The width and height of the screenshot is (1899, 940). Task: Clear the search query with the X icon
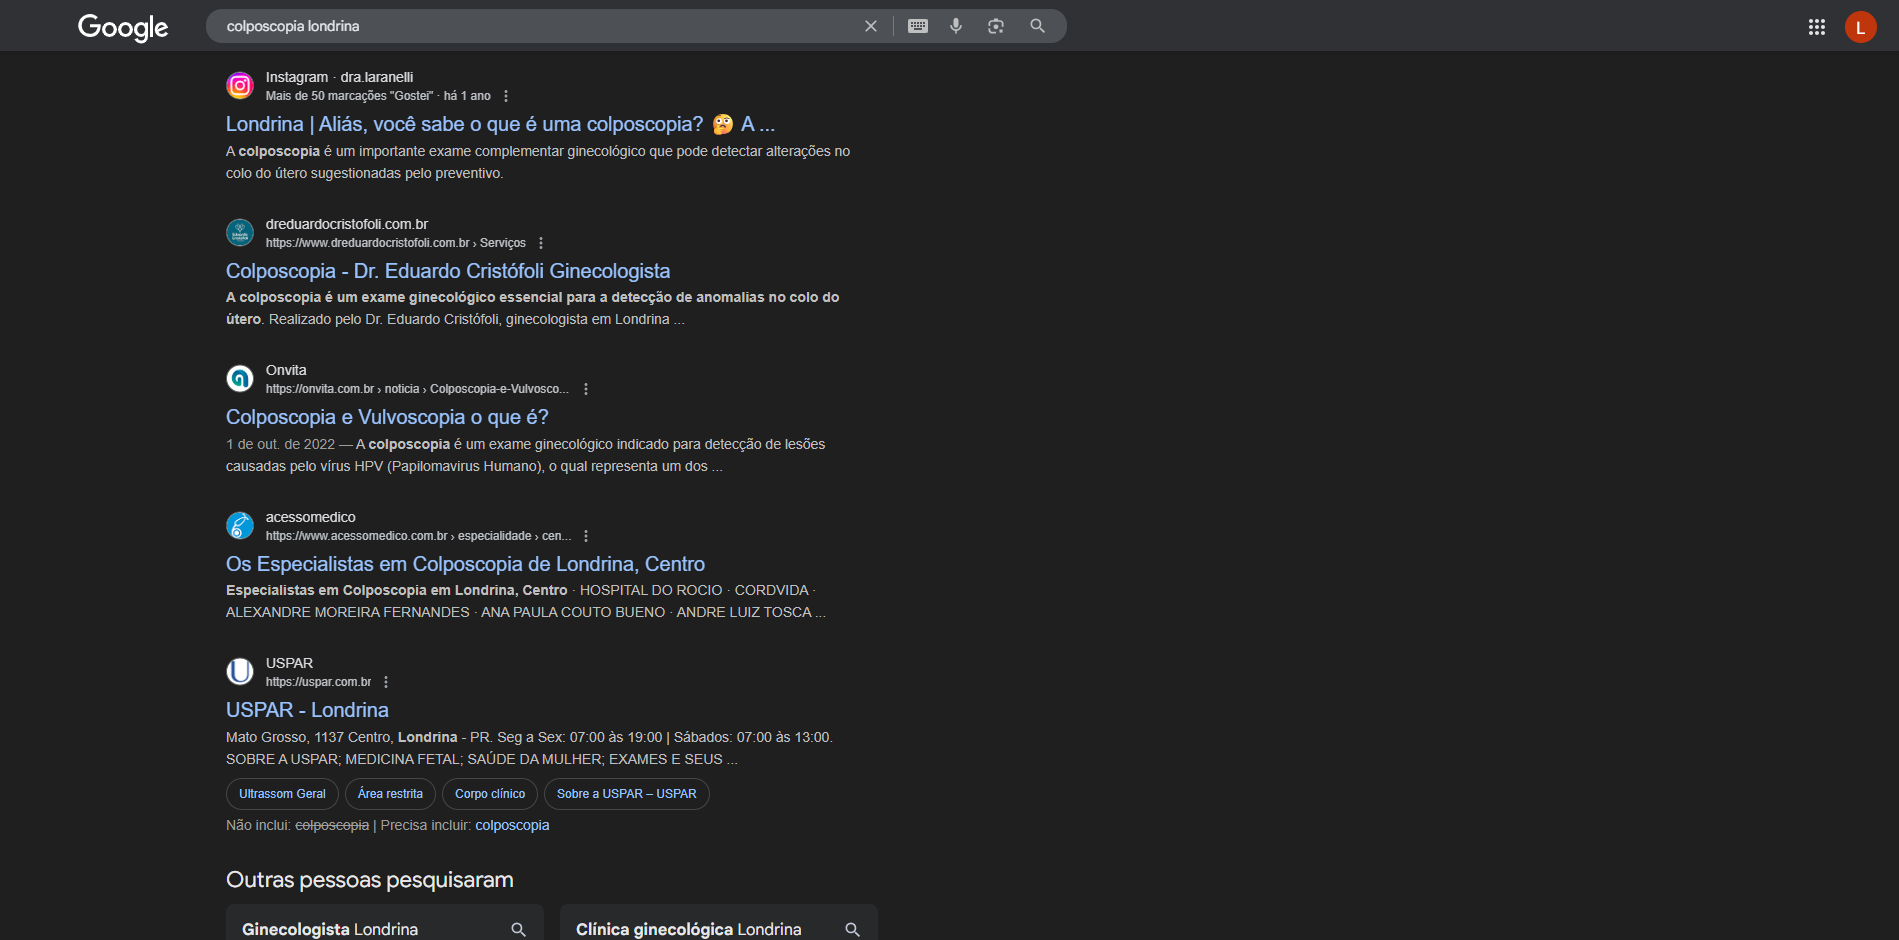pos(871,26)
